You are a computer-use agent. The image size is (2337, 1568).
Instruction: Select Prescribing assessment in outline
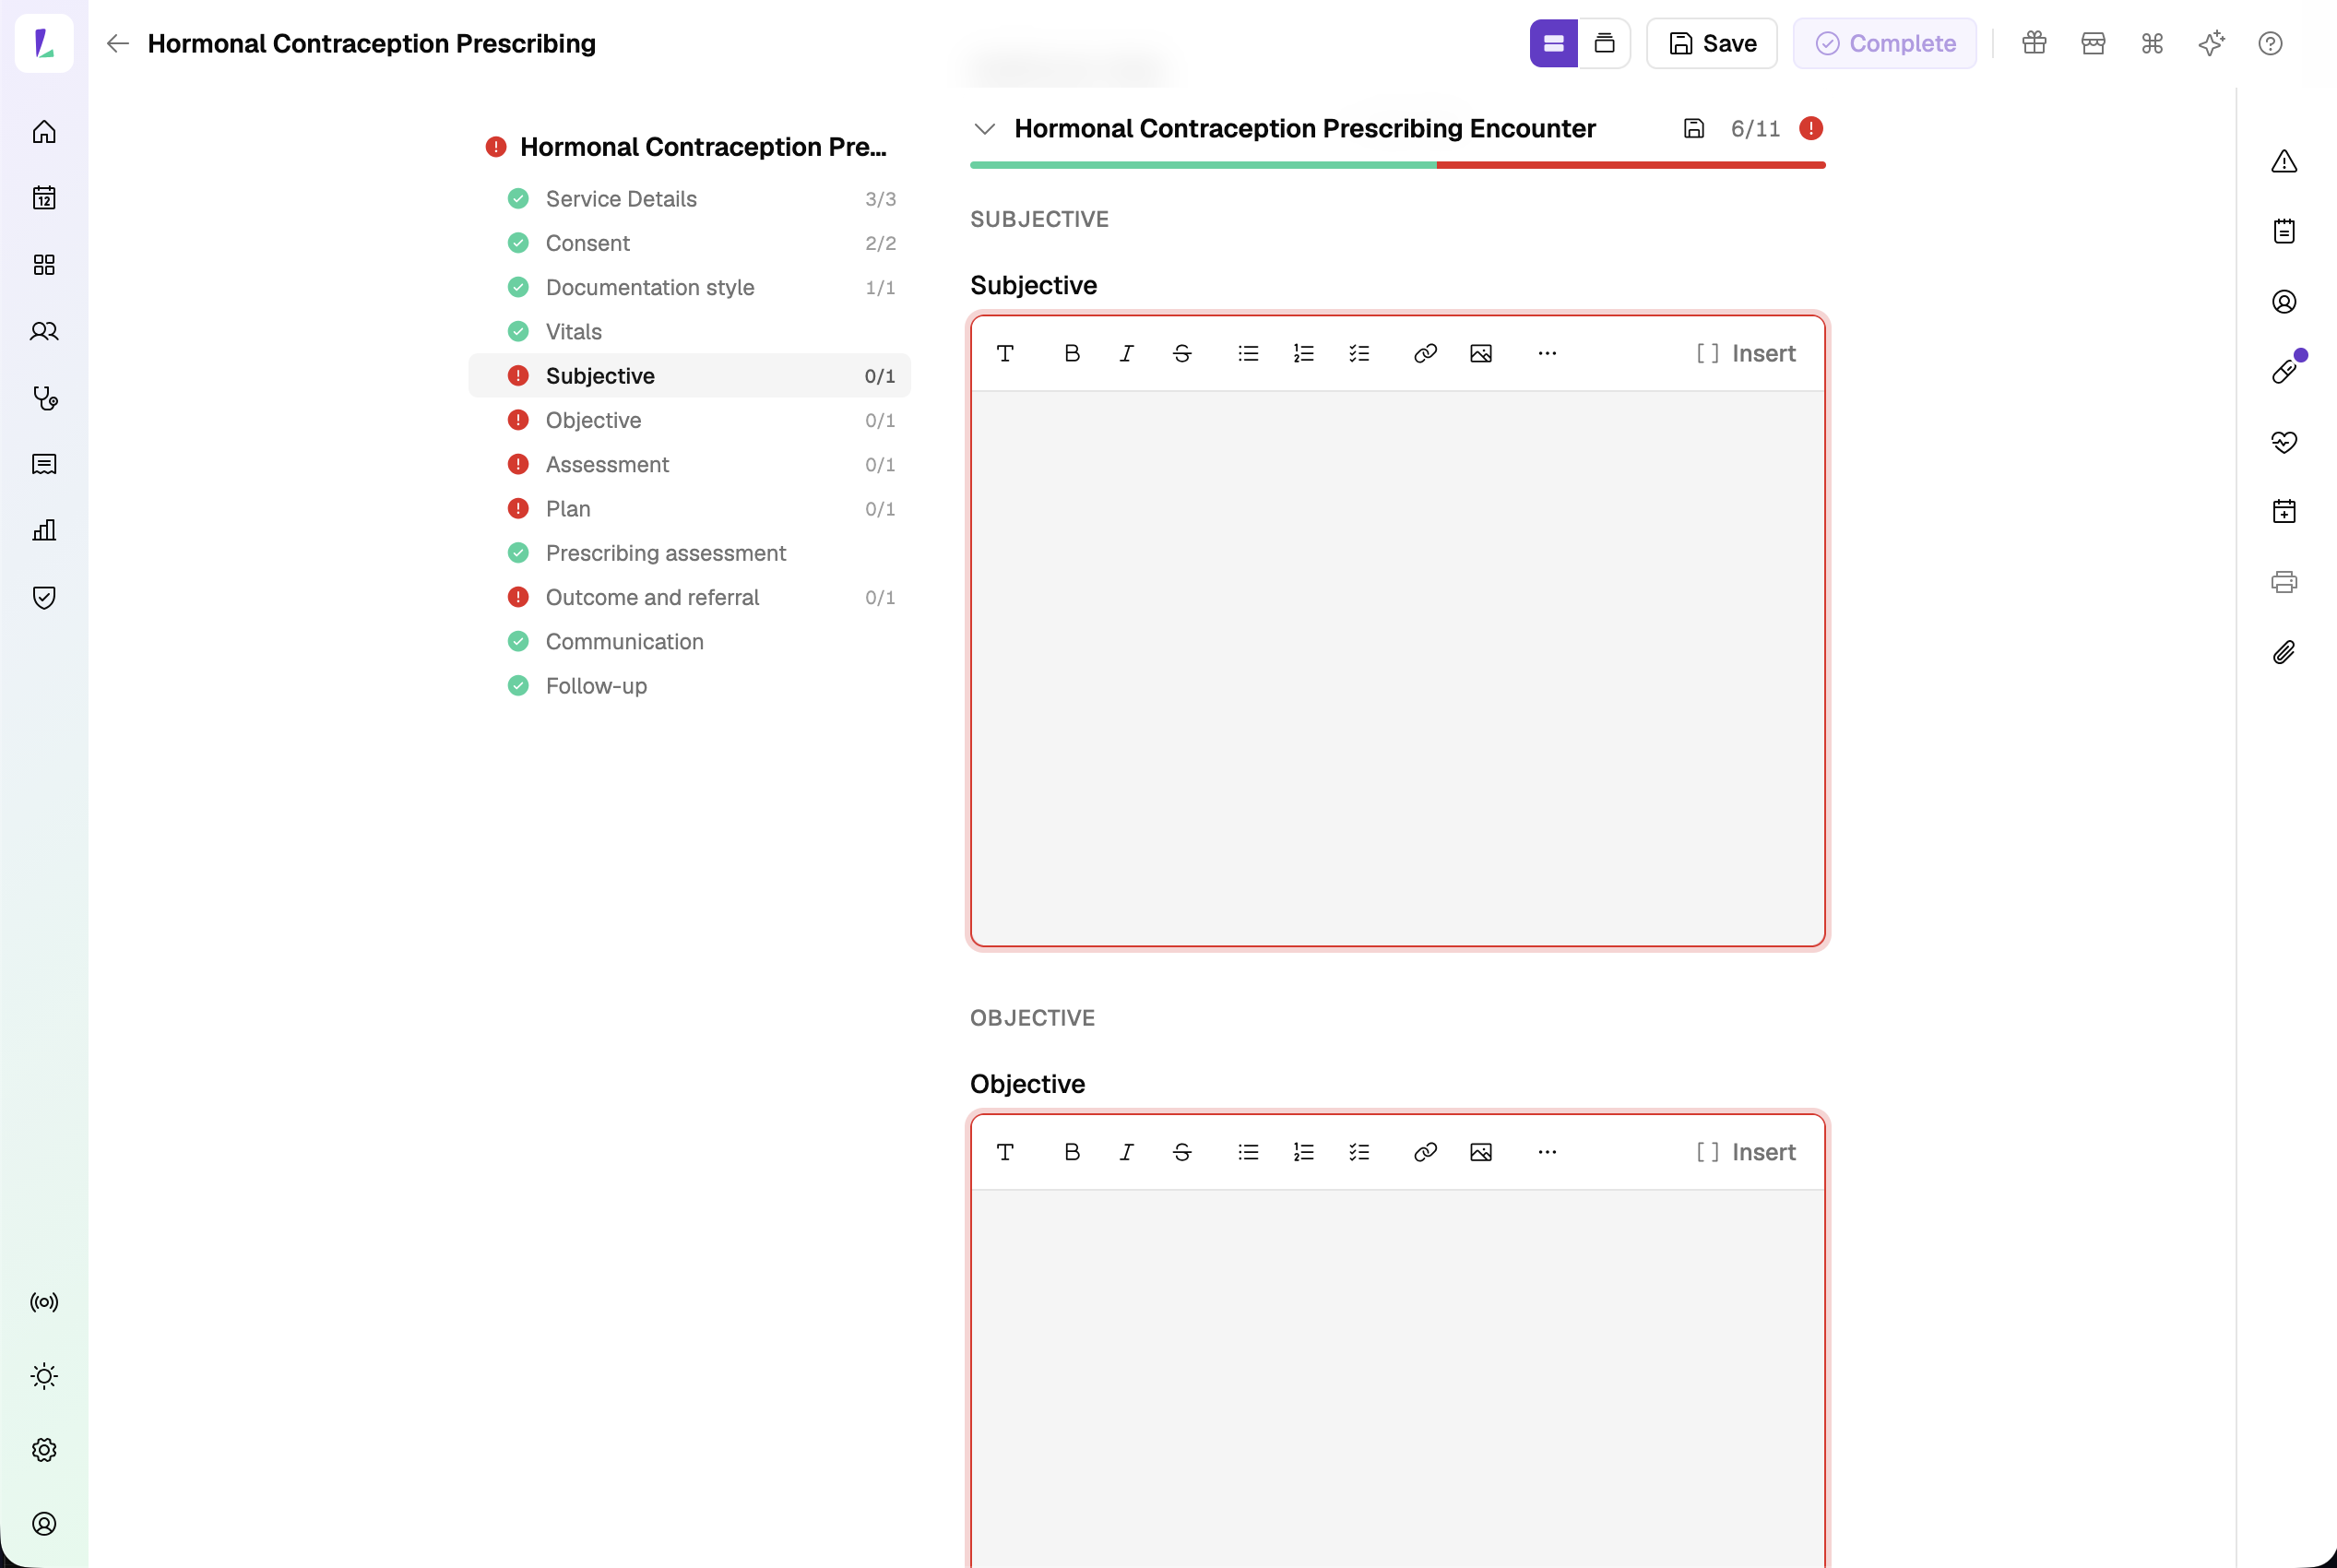(x=690, y=553)
